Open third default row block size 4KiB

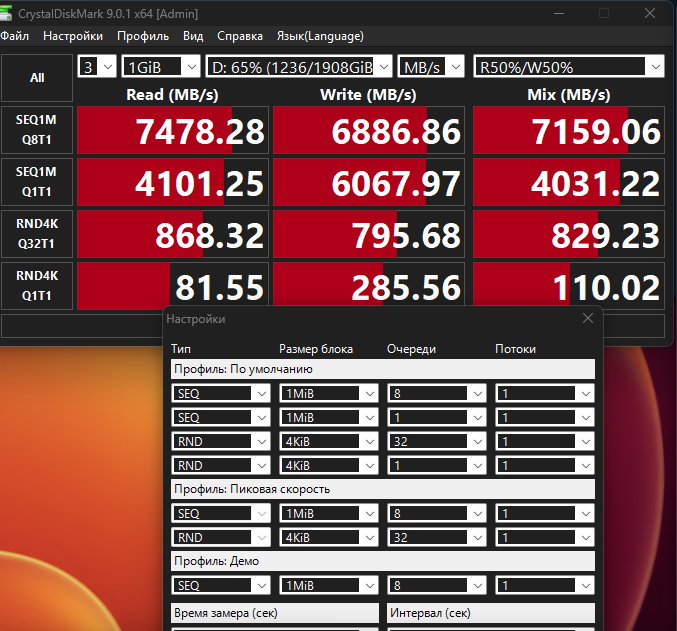pyautogui.click(x=329, y=441)
